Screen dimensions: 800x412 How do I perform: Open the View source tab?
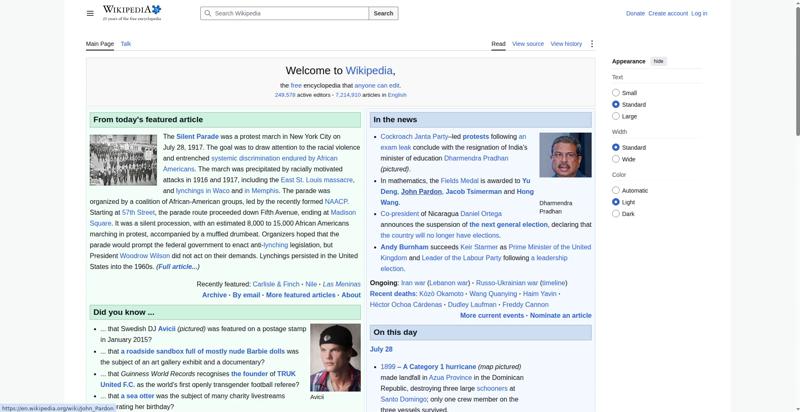click(528, 44)
